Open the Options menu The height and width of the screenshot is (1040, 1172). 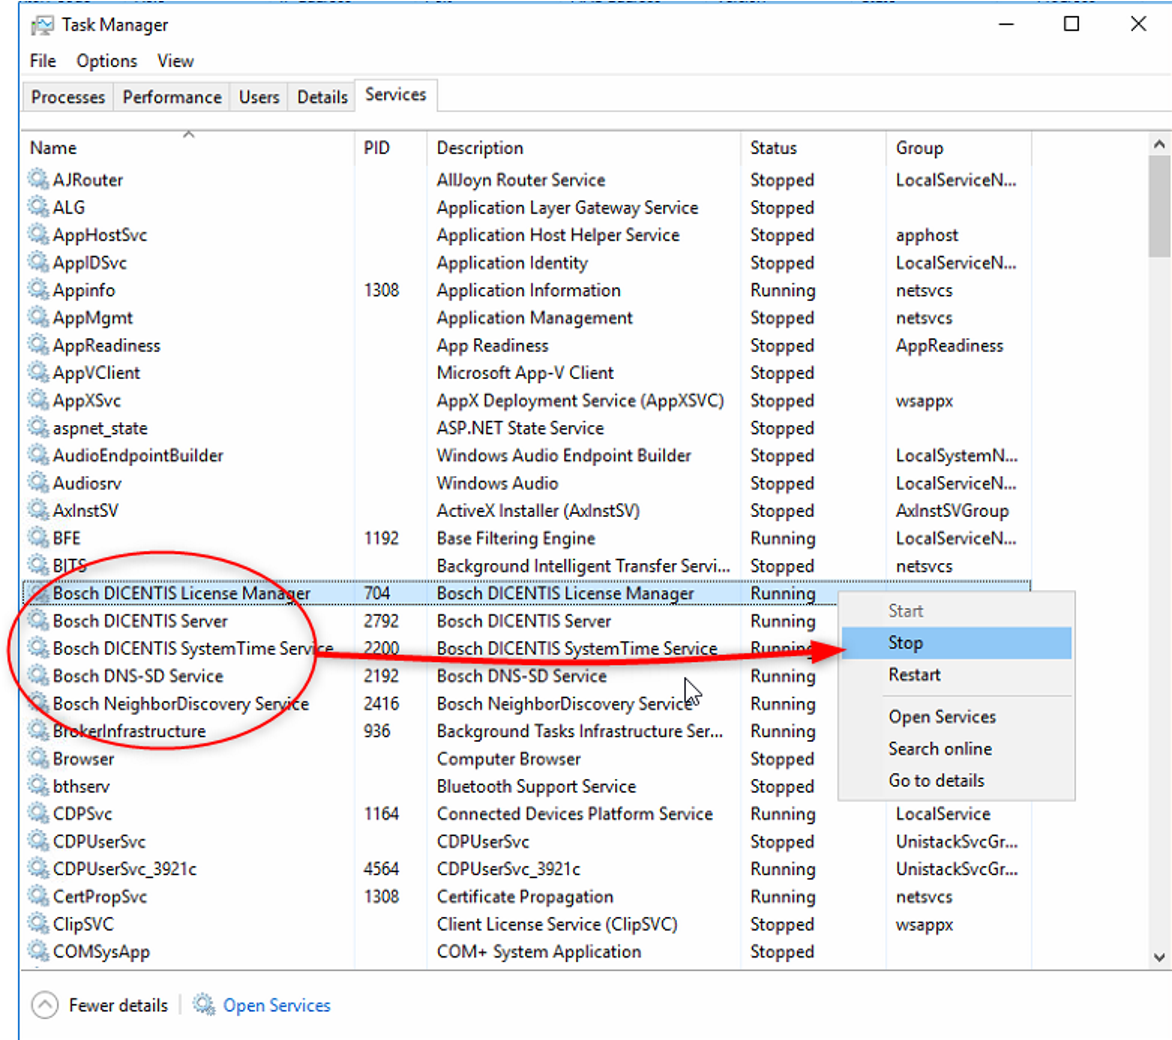point(107,61)
